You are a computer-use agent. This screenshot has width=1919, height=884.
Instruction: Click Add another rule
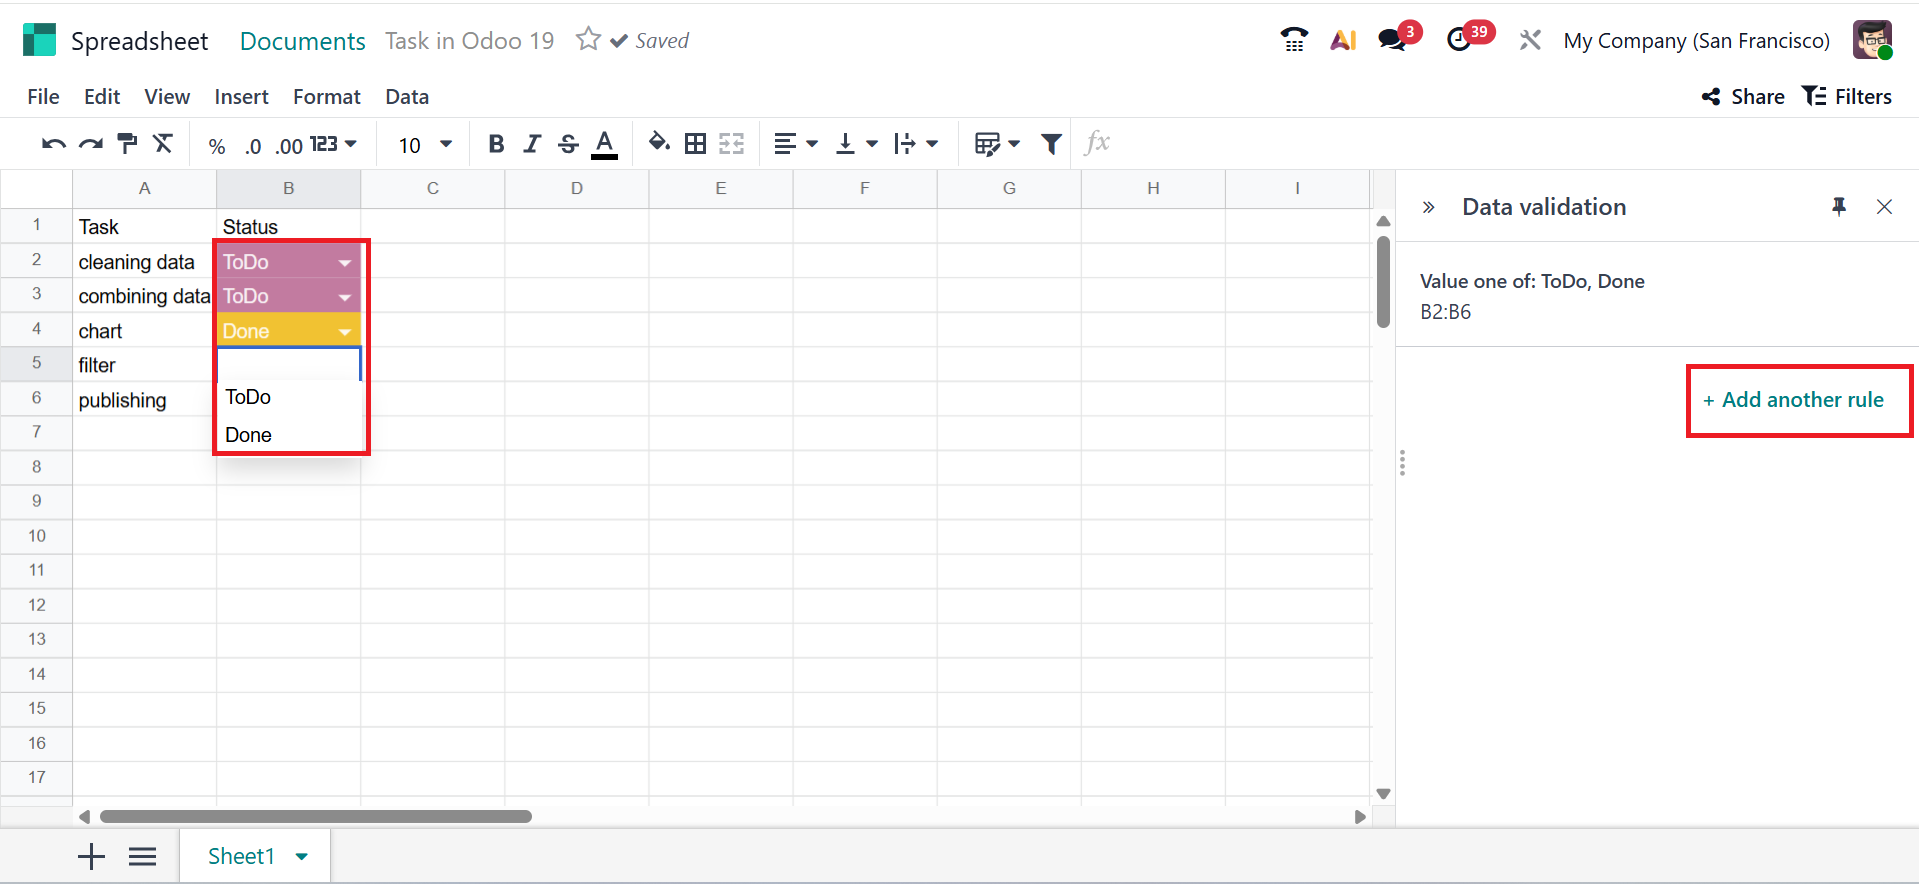click(1794, 400)
